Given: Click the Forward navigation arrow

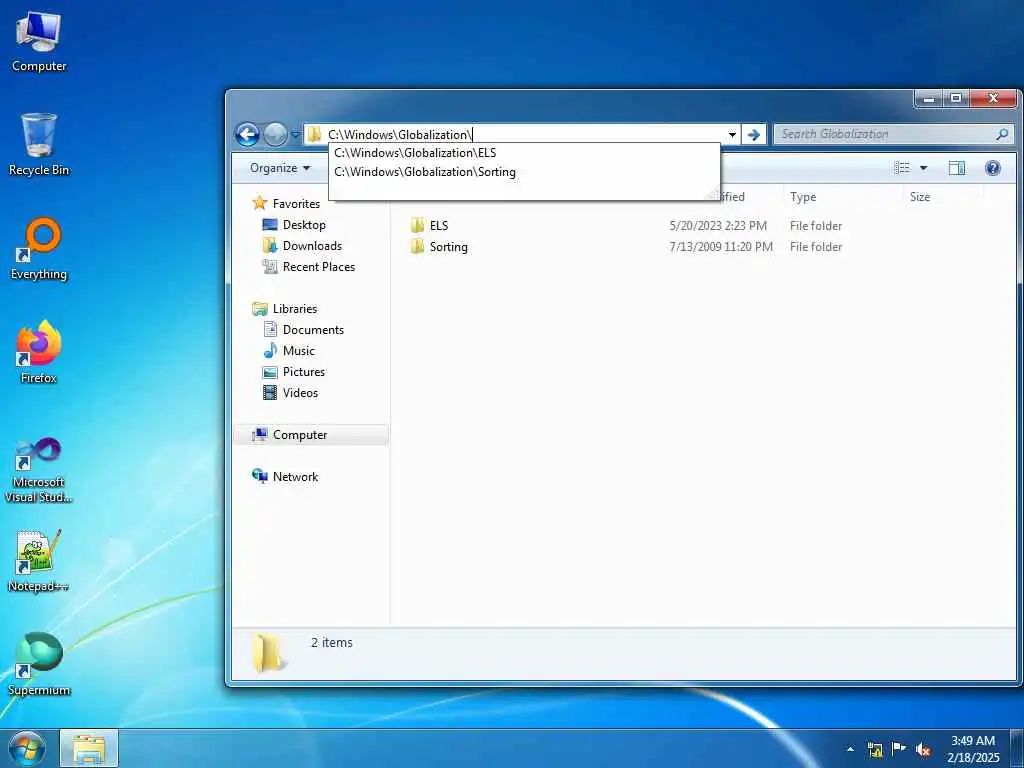Looking at the screenshot, I should coord(275,135).
